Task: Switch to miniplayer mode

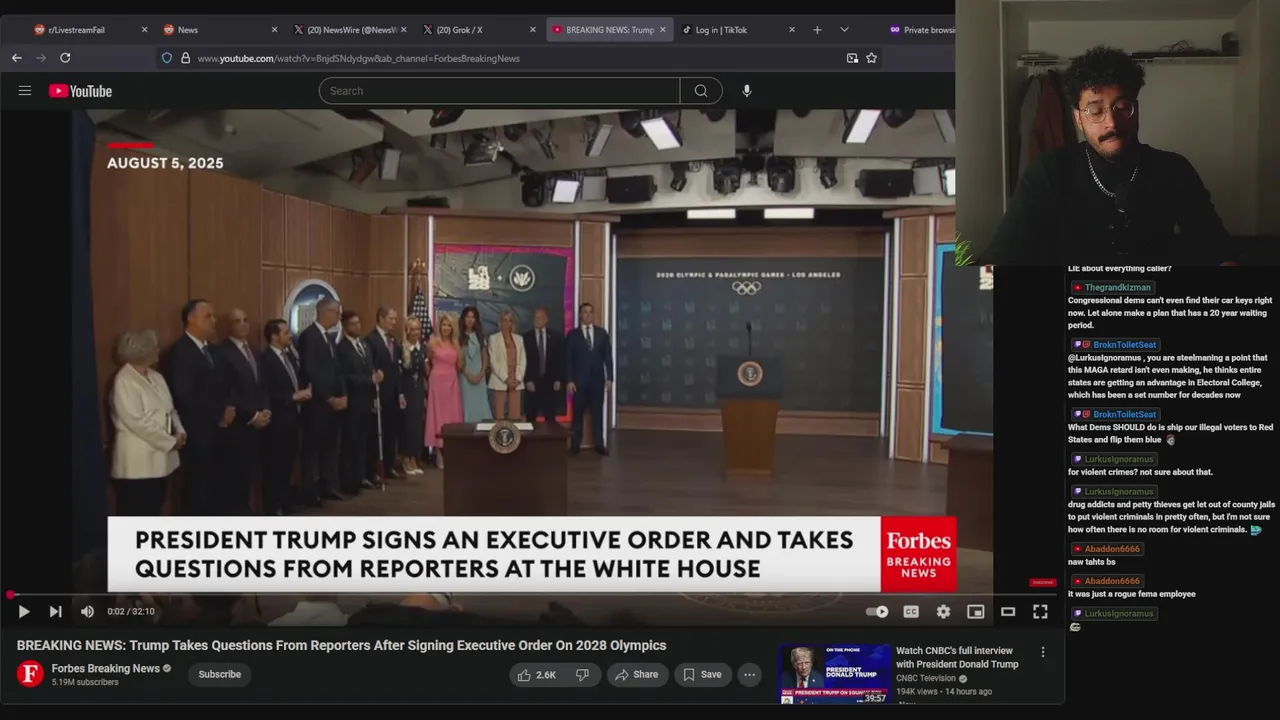Action: pos(975,612)
